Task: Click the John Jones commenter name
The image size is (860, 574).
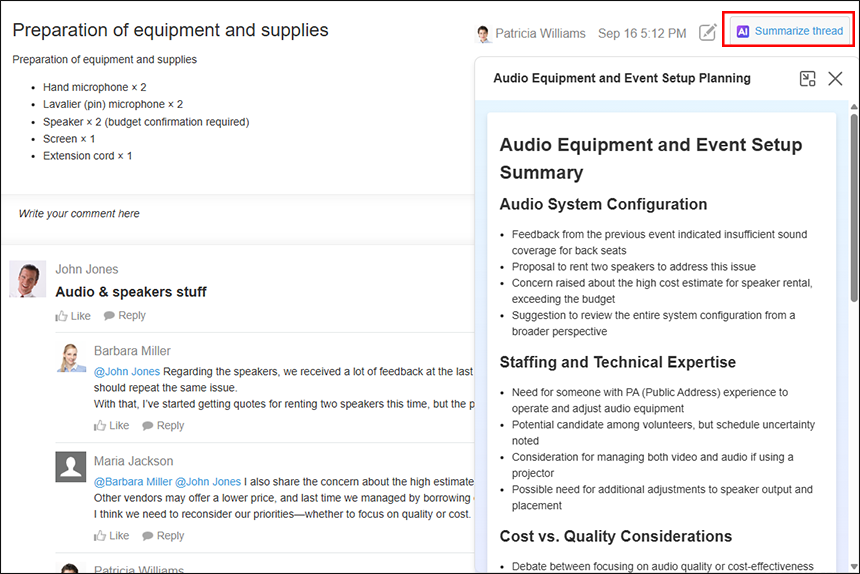Action: [86, 269]
